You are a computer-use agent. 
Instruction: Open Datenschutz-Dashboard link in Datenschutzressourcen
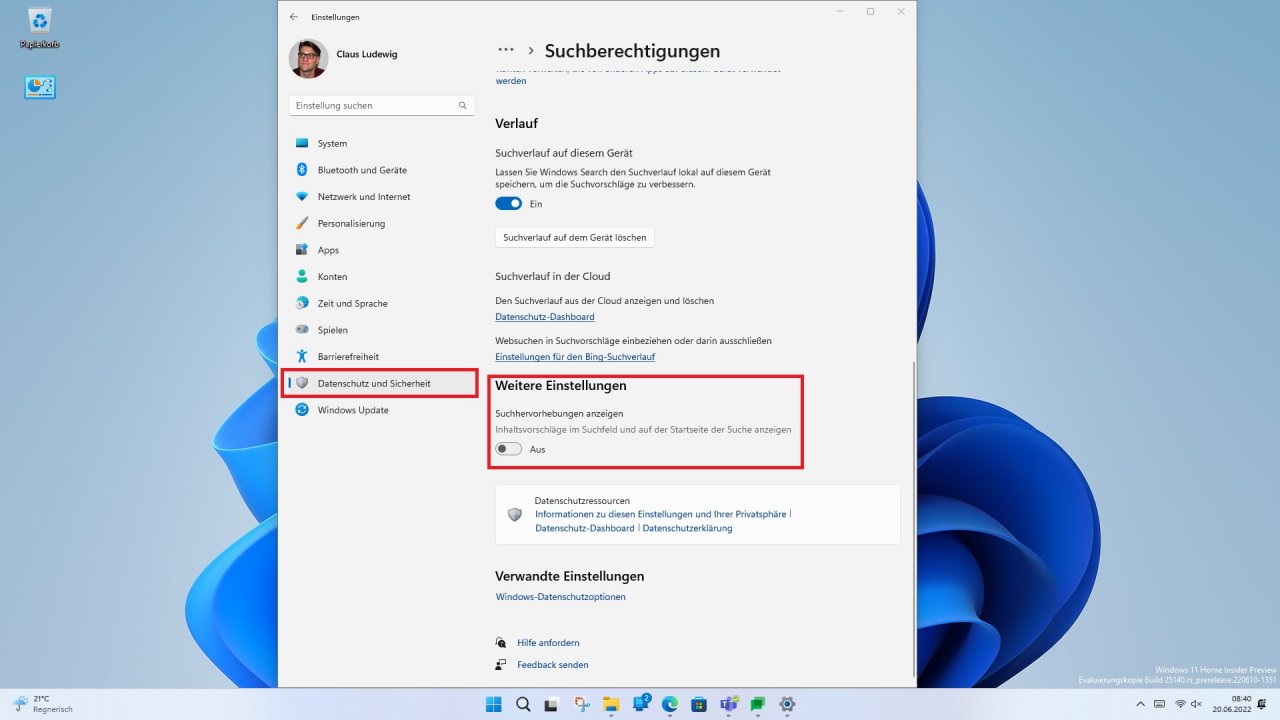pyautogui.click(x=584, y=528)
